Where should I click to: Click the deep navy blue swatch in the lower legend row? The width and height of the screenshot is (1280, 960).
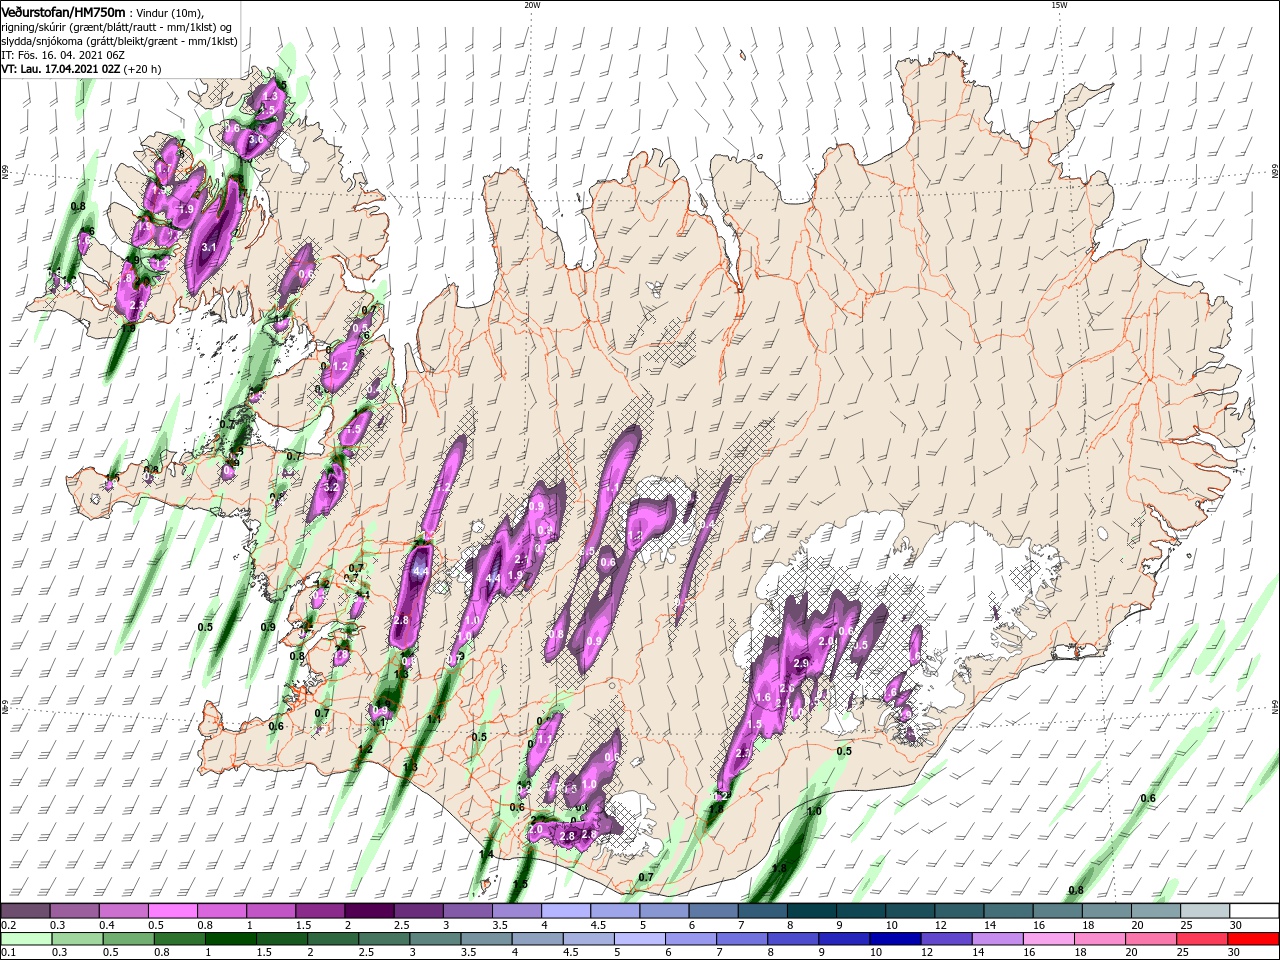tap(893, 939)
